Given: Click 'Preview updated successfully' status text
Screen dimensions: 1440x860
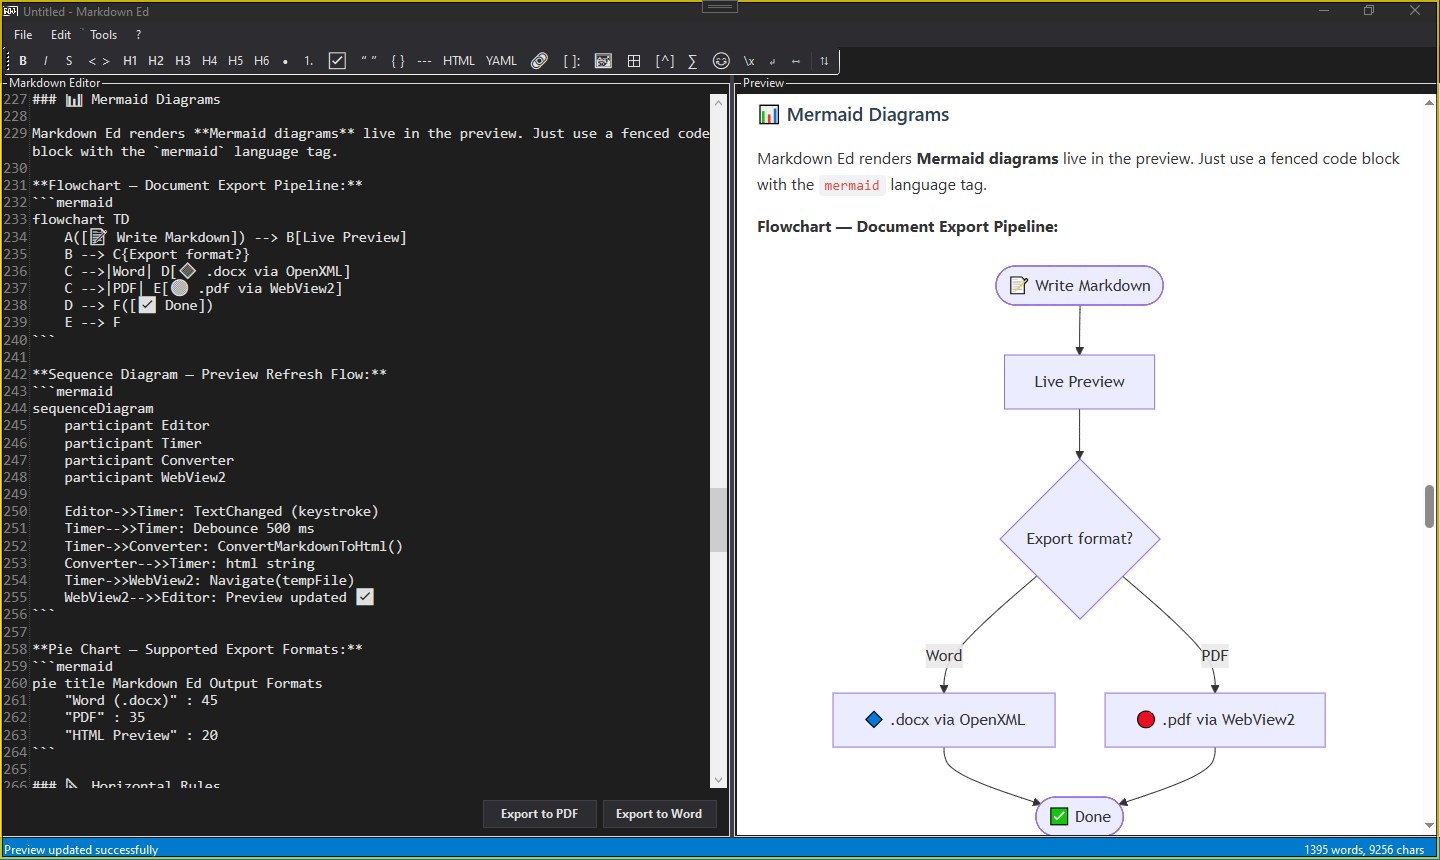Looking at the screenshot, I should (82, 850).
